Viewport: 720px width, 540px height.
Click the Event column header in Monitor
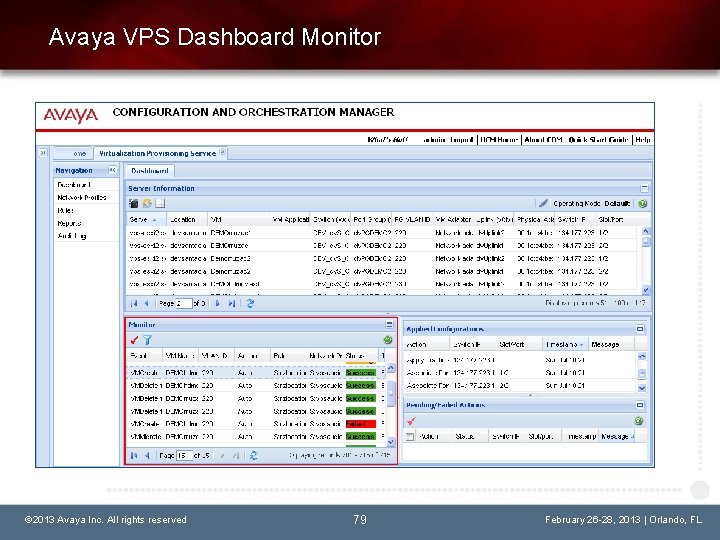tap(144, 355)
